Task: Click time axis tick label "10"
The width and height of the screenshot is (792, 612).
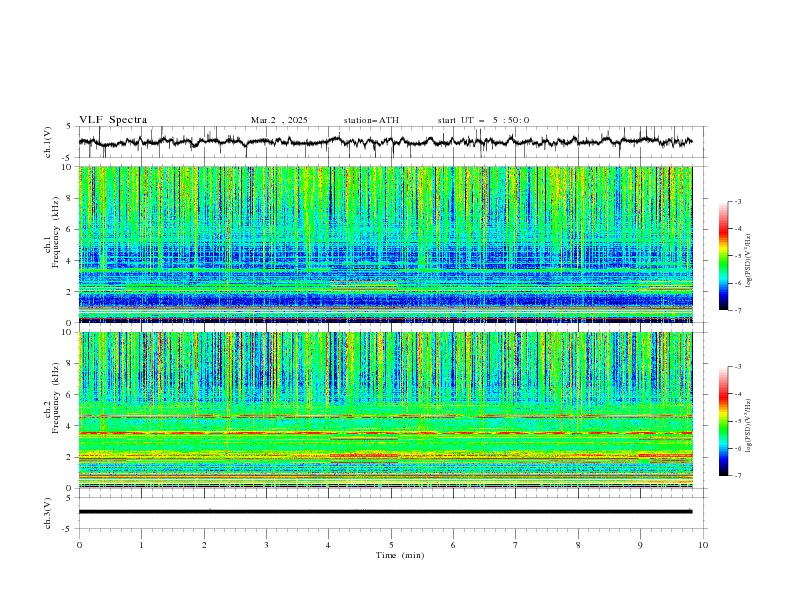Action: click(x=703, y=545)
